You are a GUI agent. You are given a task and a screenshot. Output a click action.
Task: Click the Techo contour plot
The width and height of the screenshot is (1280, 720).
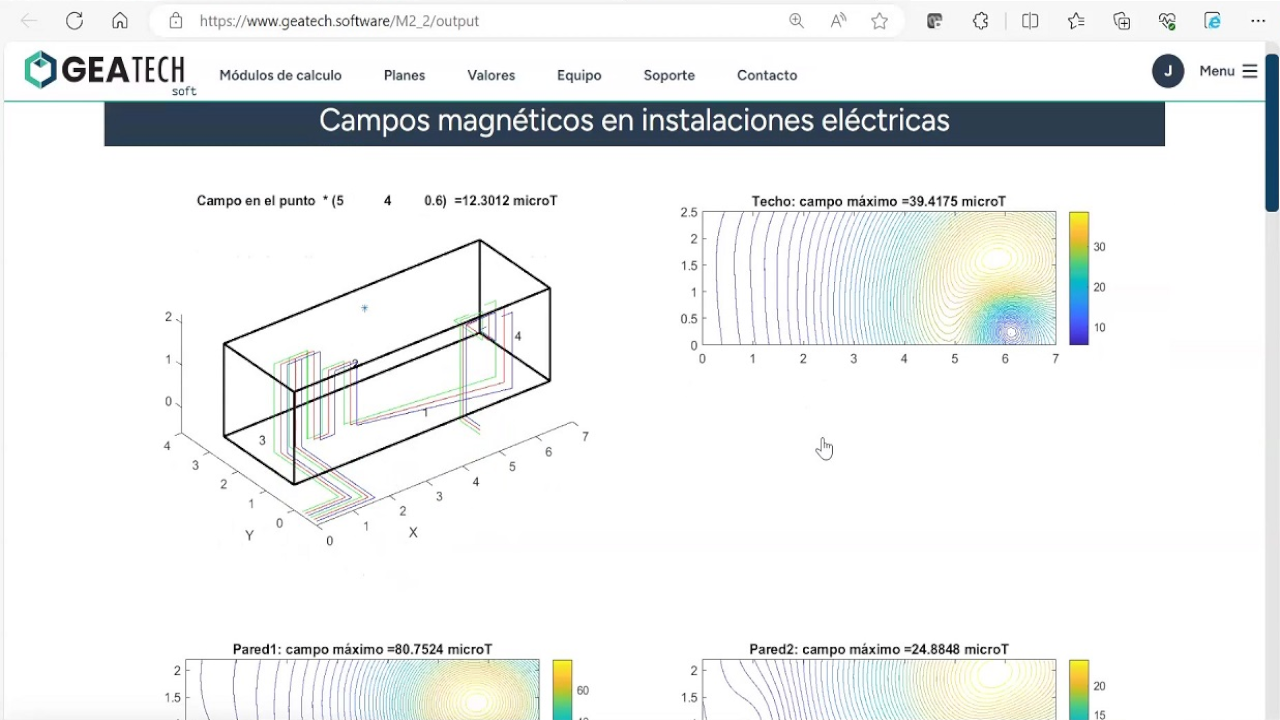(x=879, y=278)
